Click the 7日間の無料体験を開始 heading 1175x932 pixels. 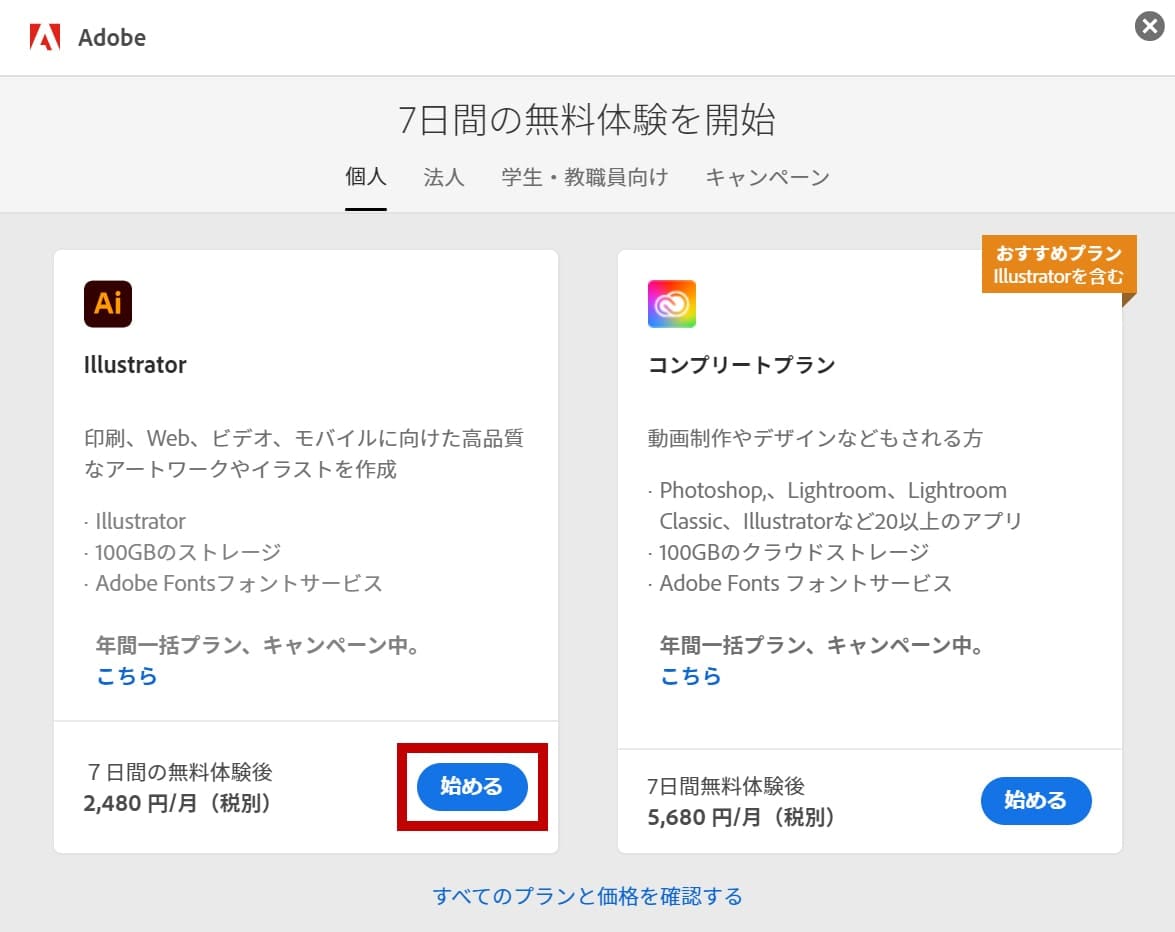(x=587, y=120)
